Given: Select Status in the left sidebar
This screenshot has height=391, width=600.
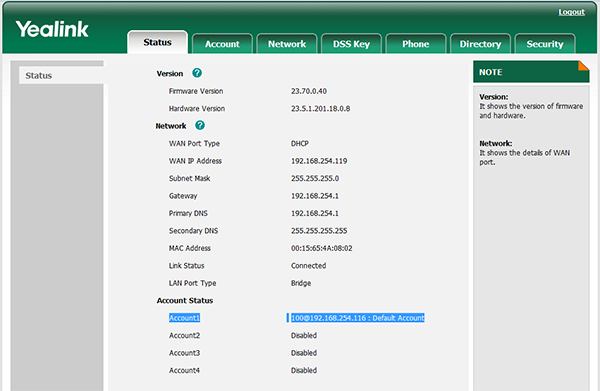Looking at the screenshot, I should [x=61, y=75].
